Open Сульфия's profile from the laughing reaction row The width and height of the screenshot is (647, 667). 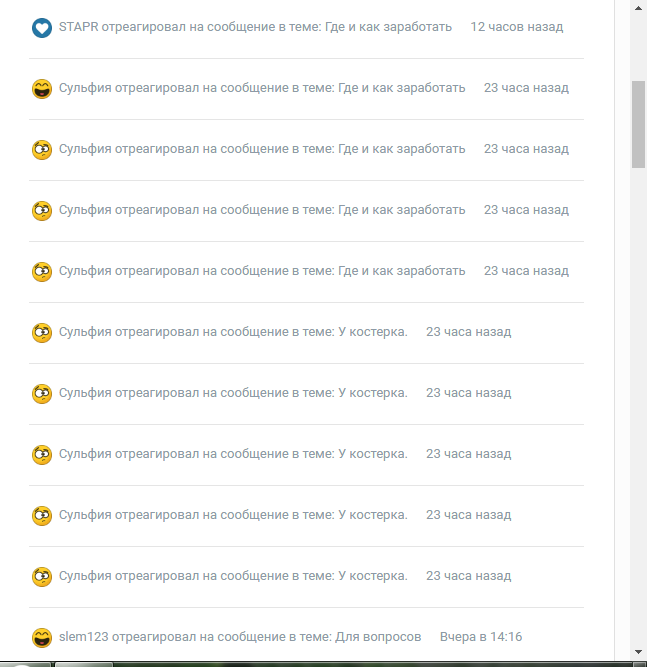click(85, 88)
